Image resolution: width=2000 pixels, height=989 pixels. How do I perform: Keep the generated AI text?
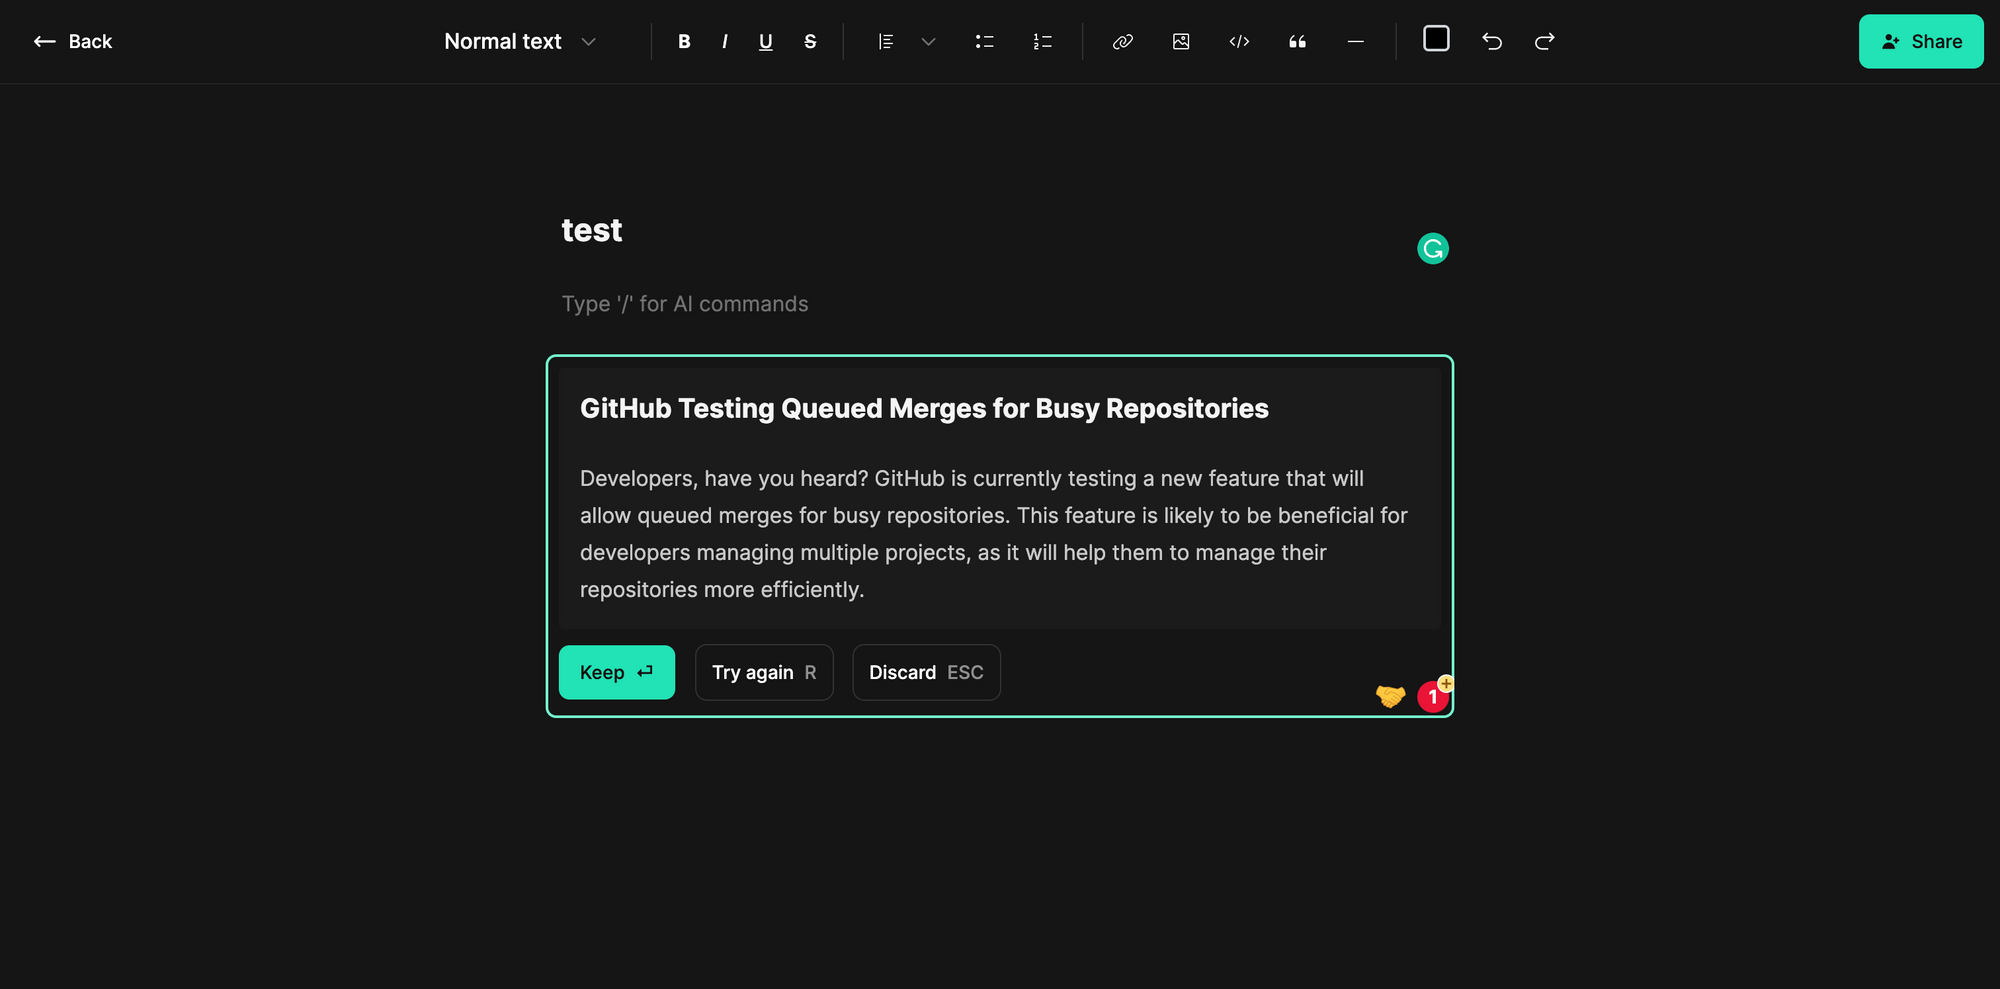tap(616, 672)
